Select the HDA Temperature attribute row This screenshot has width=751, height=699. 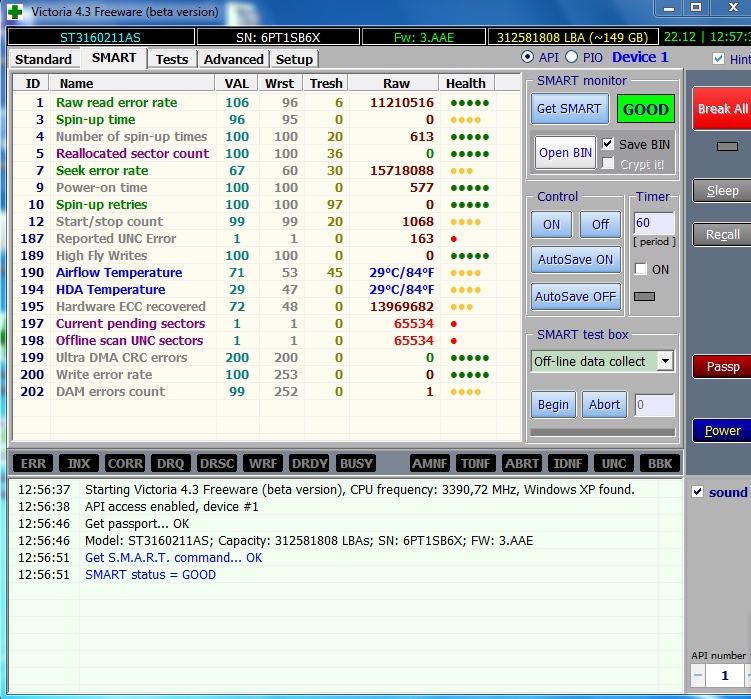pos(266,290)
